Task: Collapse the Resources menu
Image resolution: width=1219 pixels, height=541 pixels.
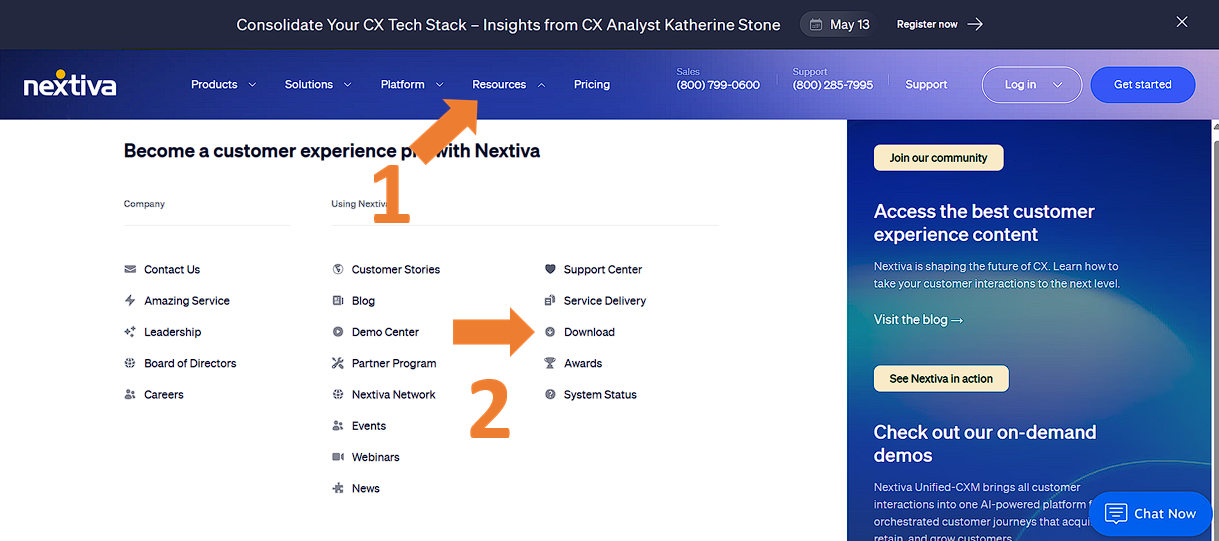Action: click(x=508, y=85)
